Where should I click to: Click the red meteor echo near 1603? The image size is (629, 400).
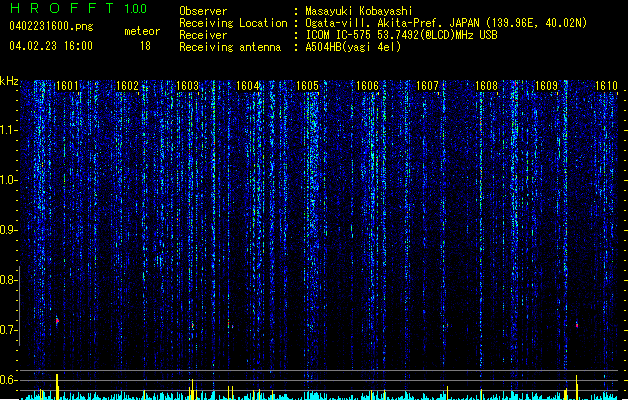(x=193, y=325)
